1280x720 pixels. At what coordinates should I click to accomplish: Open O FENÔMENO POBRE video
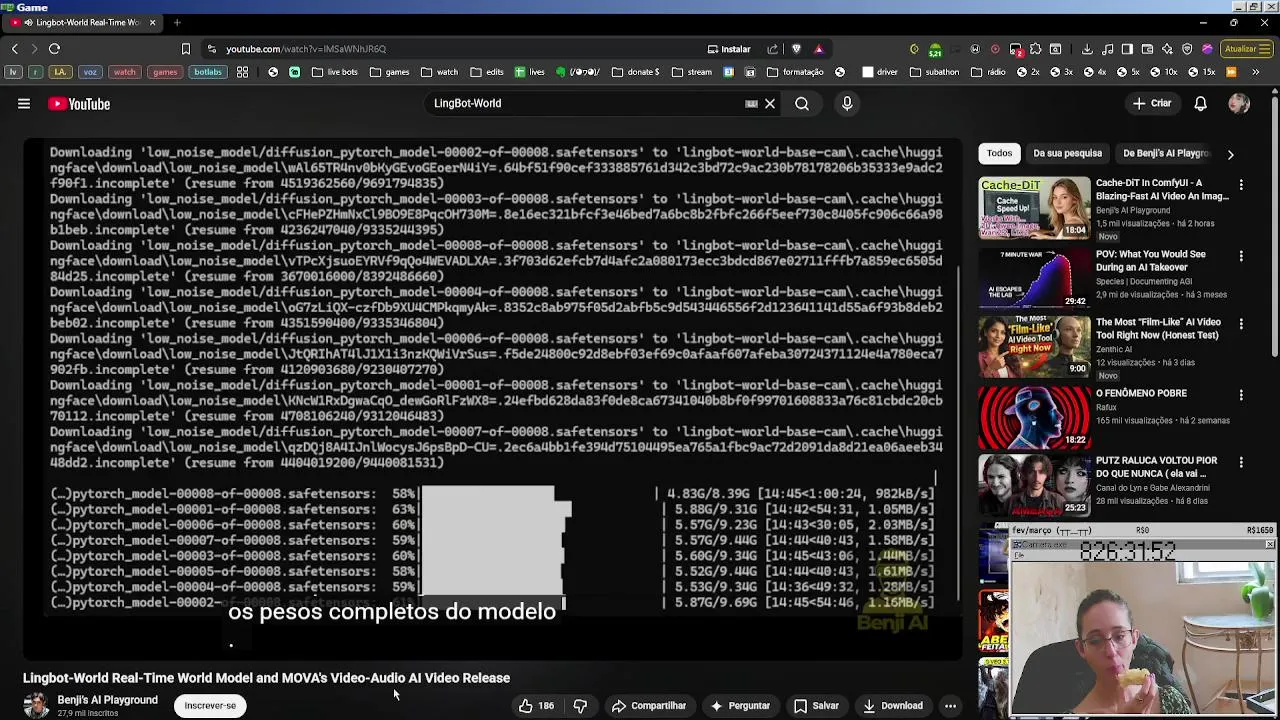(x=1034, y=416)
